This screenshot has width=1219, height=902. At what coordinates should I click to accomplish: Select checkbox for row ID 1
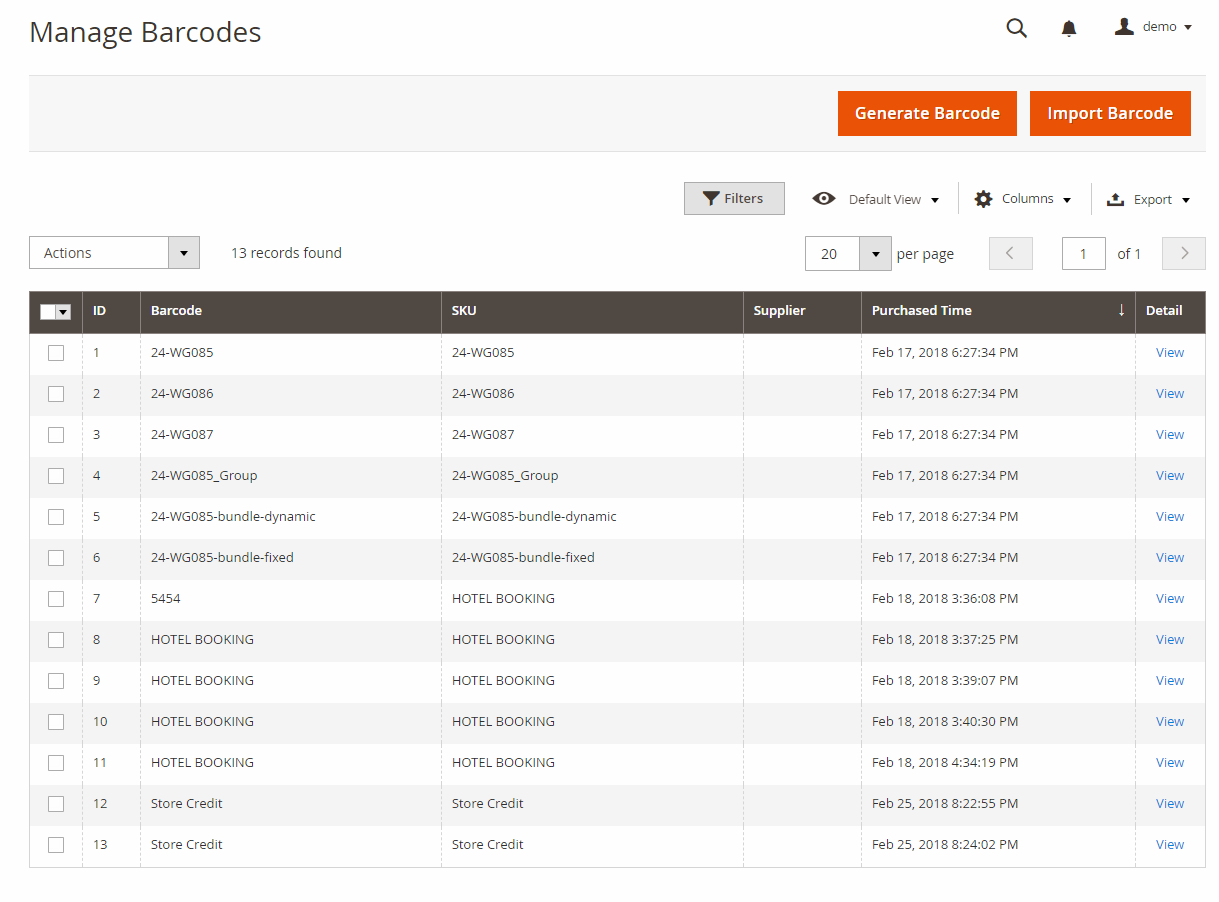[56, 352]
